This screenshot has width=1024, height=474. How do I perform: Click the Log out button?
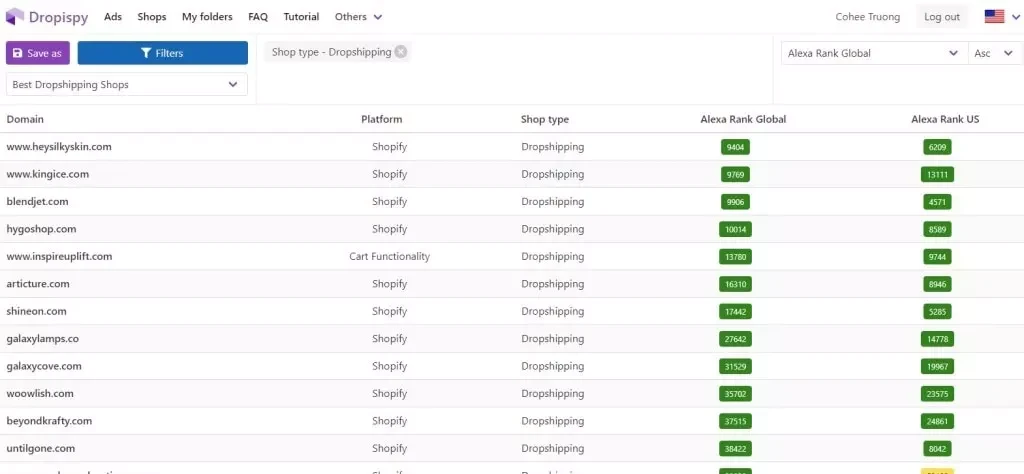tap(942, 17)
